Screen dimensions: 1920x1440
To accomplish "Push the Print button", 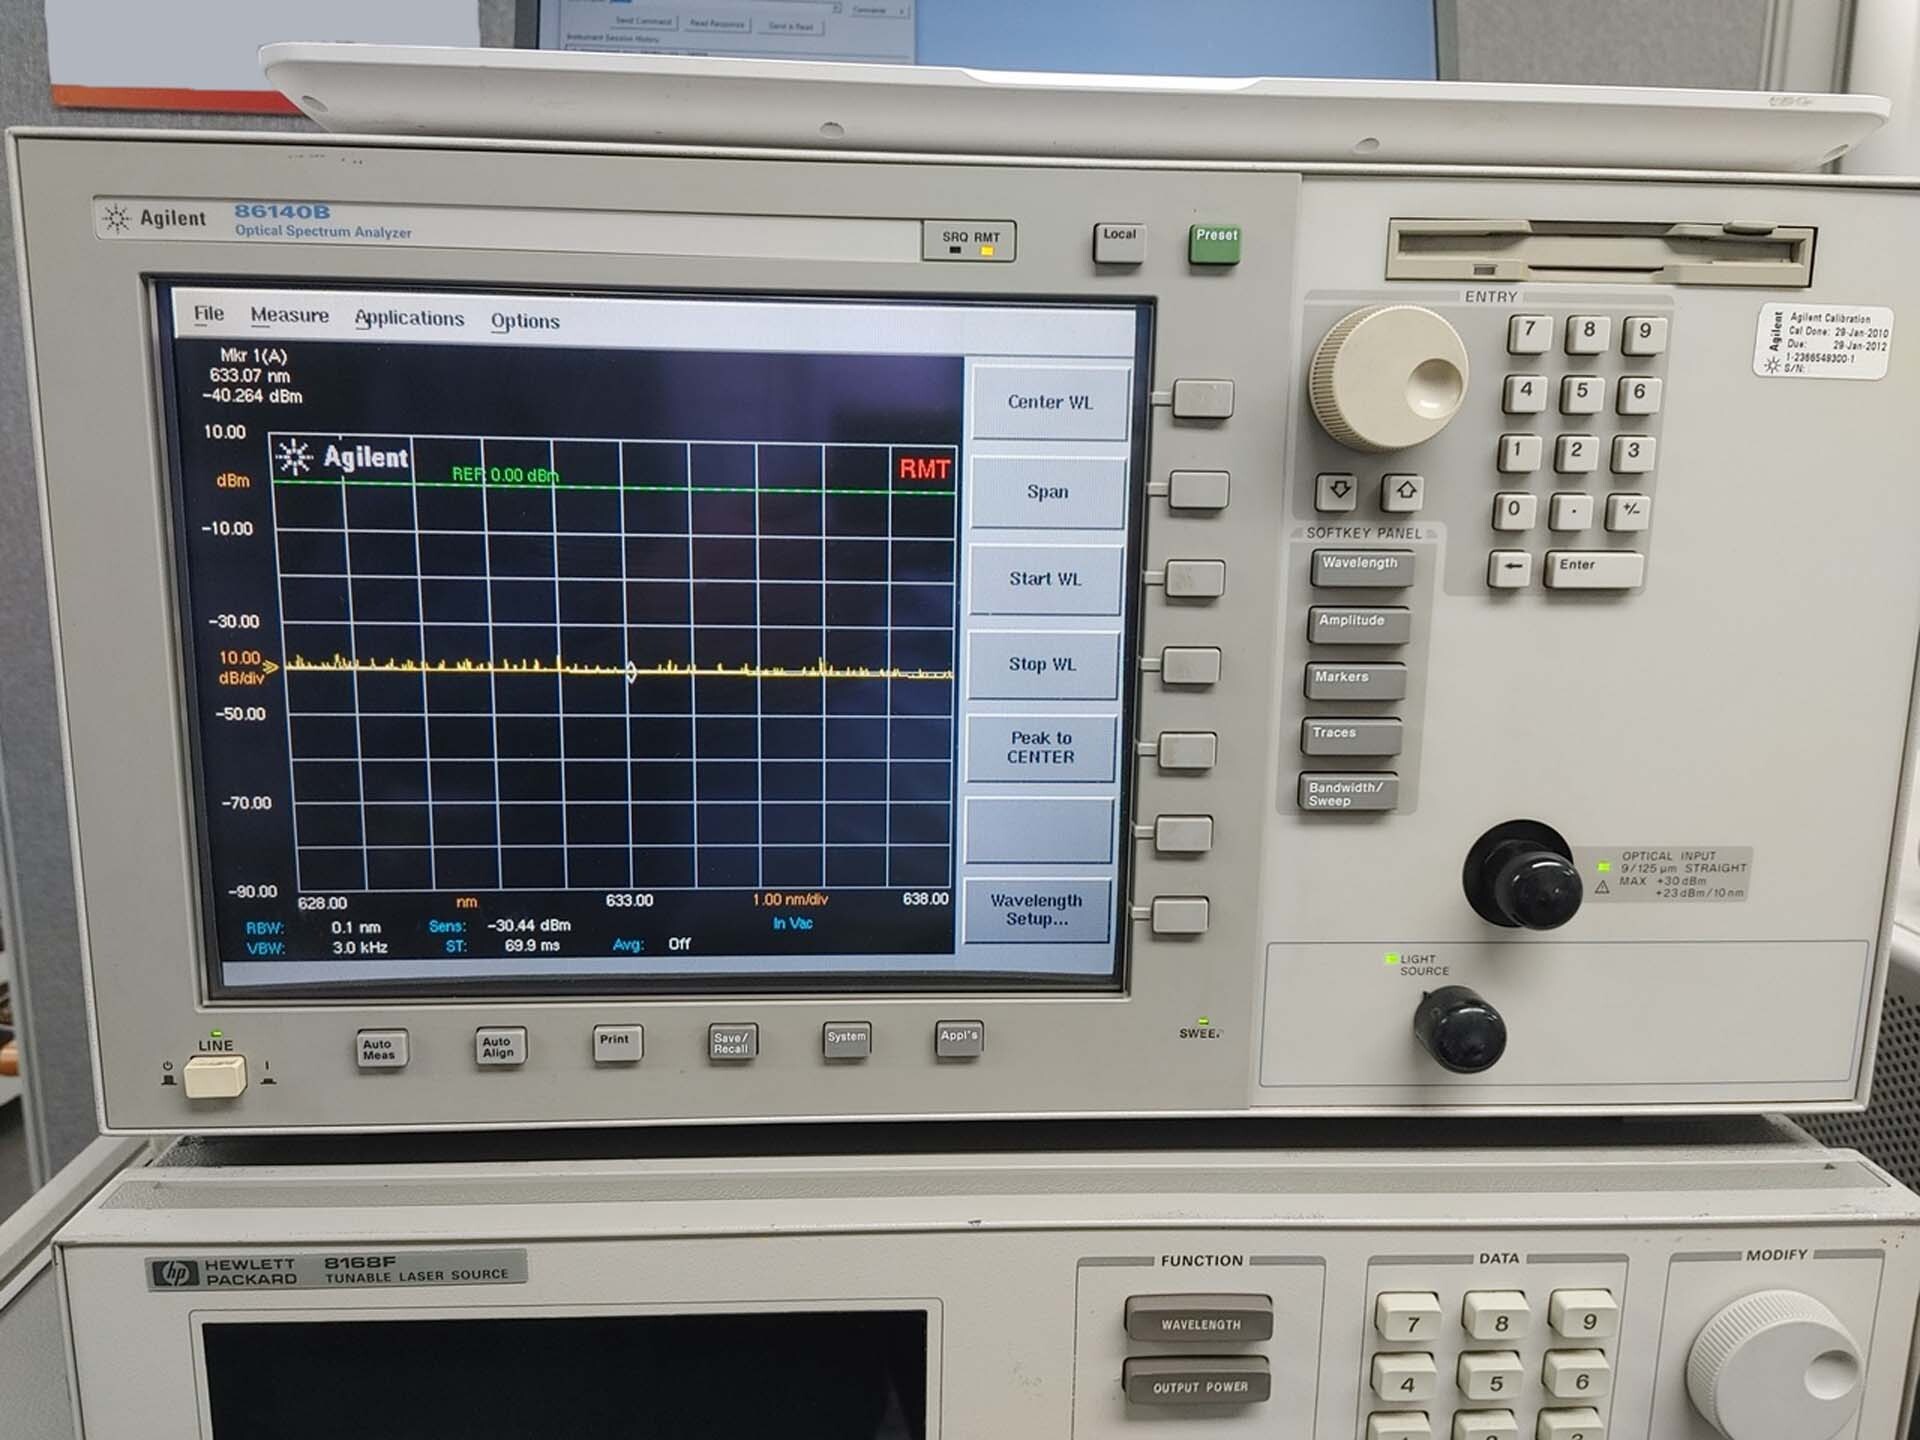I will coord(616,1045).
